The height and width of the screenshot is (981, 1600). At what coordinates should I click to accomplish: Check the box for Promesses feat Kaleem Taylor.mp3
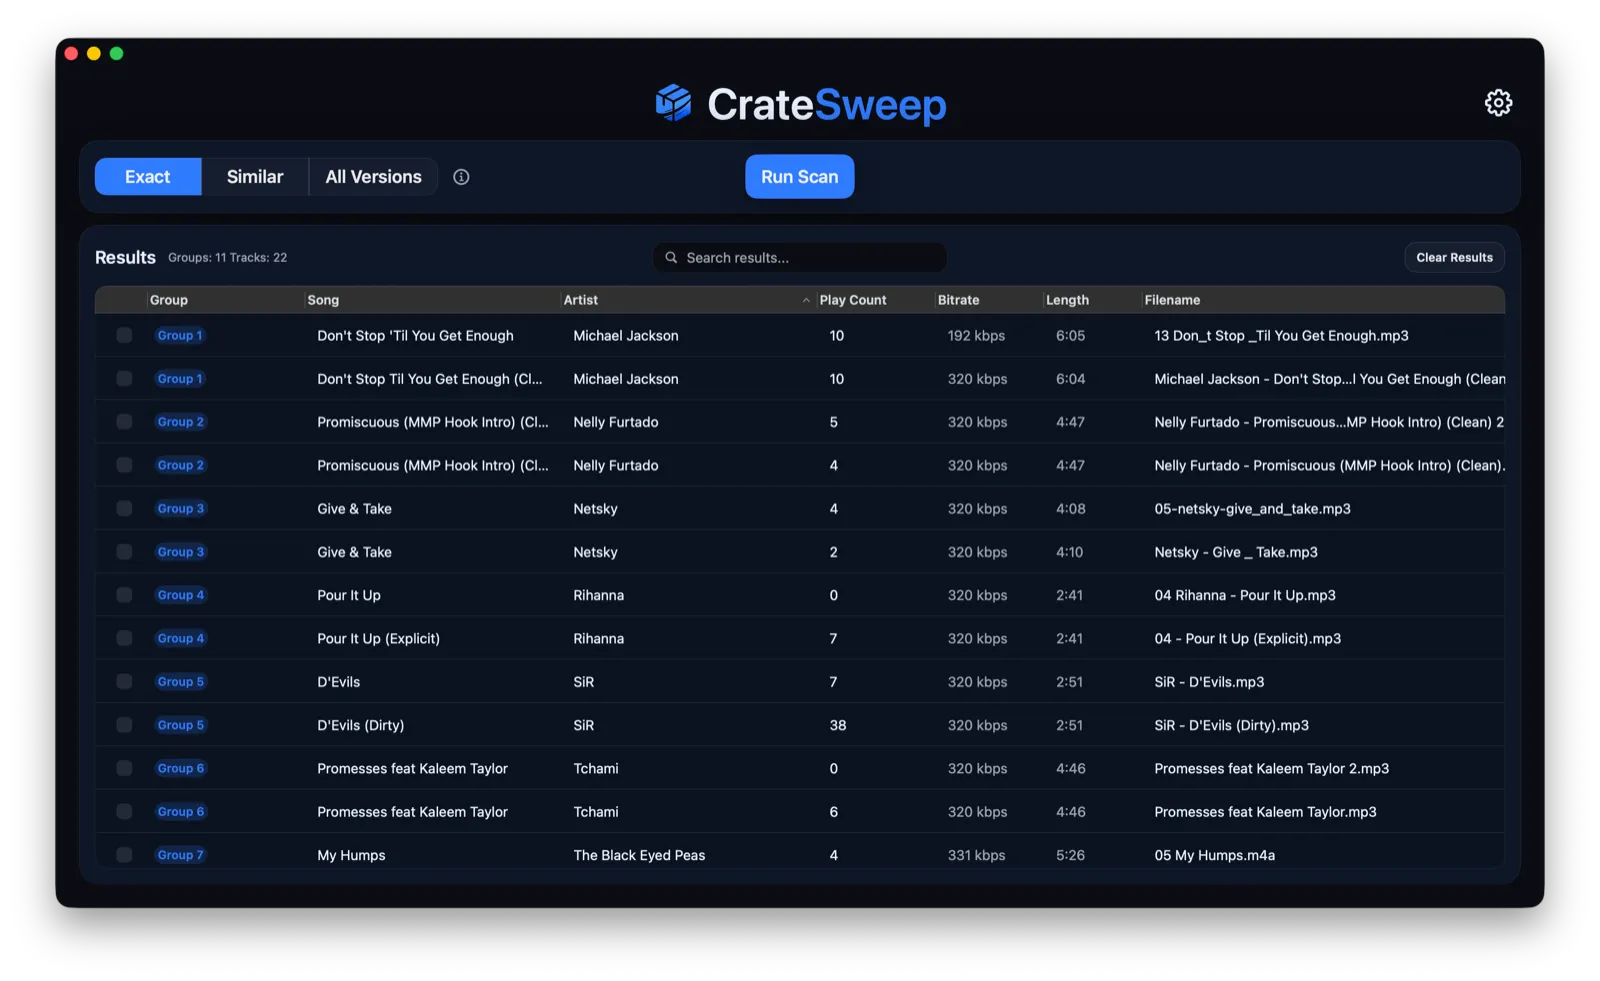(x=124, y=812)
